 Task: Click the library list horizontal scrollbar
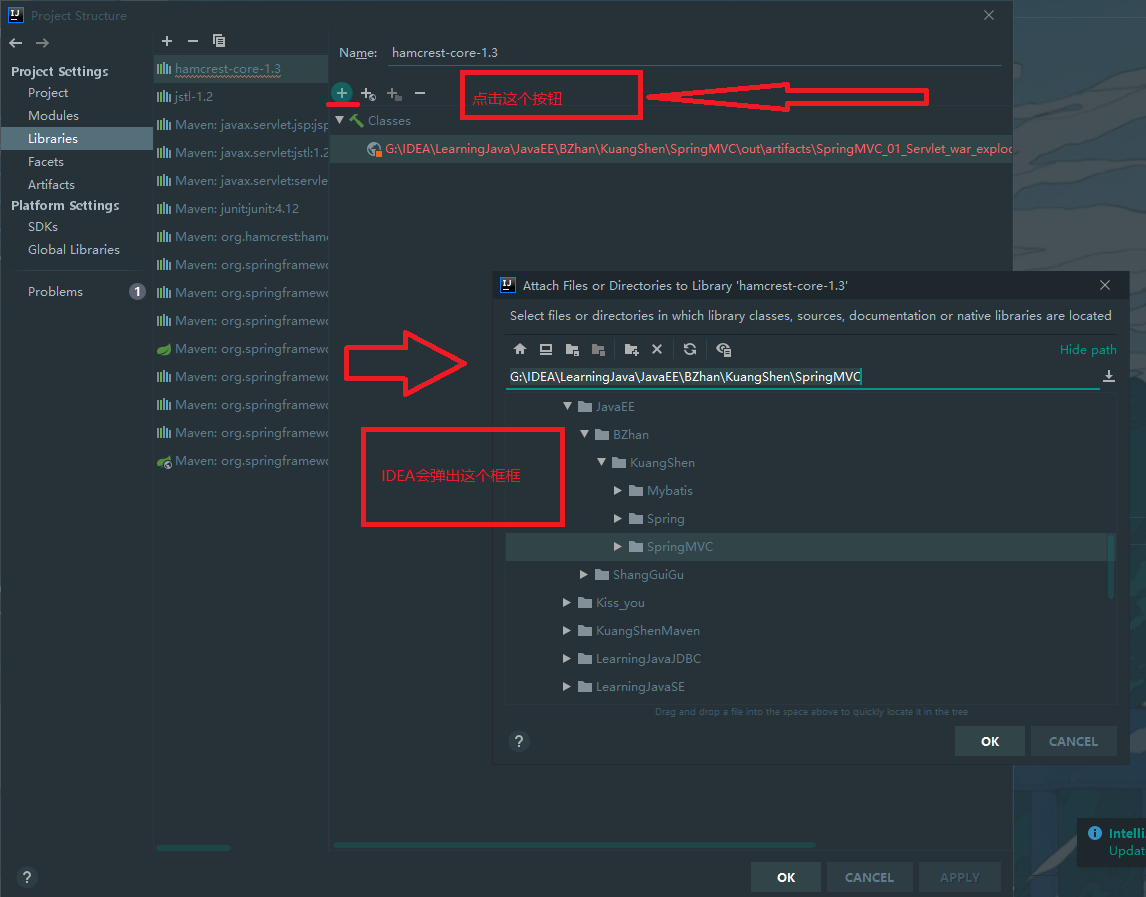pyautogui.click(x=194, y=848)
